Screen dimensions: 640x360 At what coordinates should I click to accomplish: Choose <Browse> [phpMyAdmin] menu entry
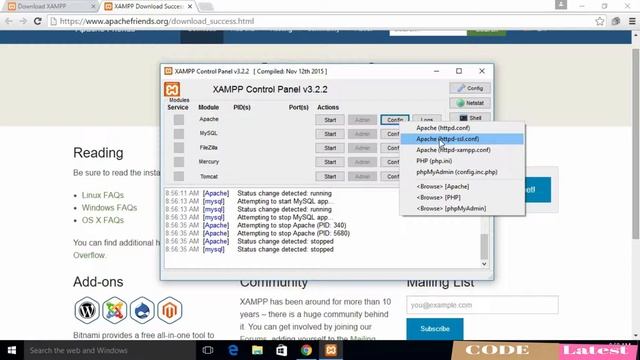pyautogui.click(x=462, y=208)
